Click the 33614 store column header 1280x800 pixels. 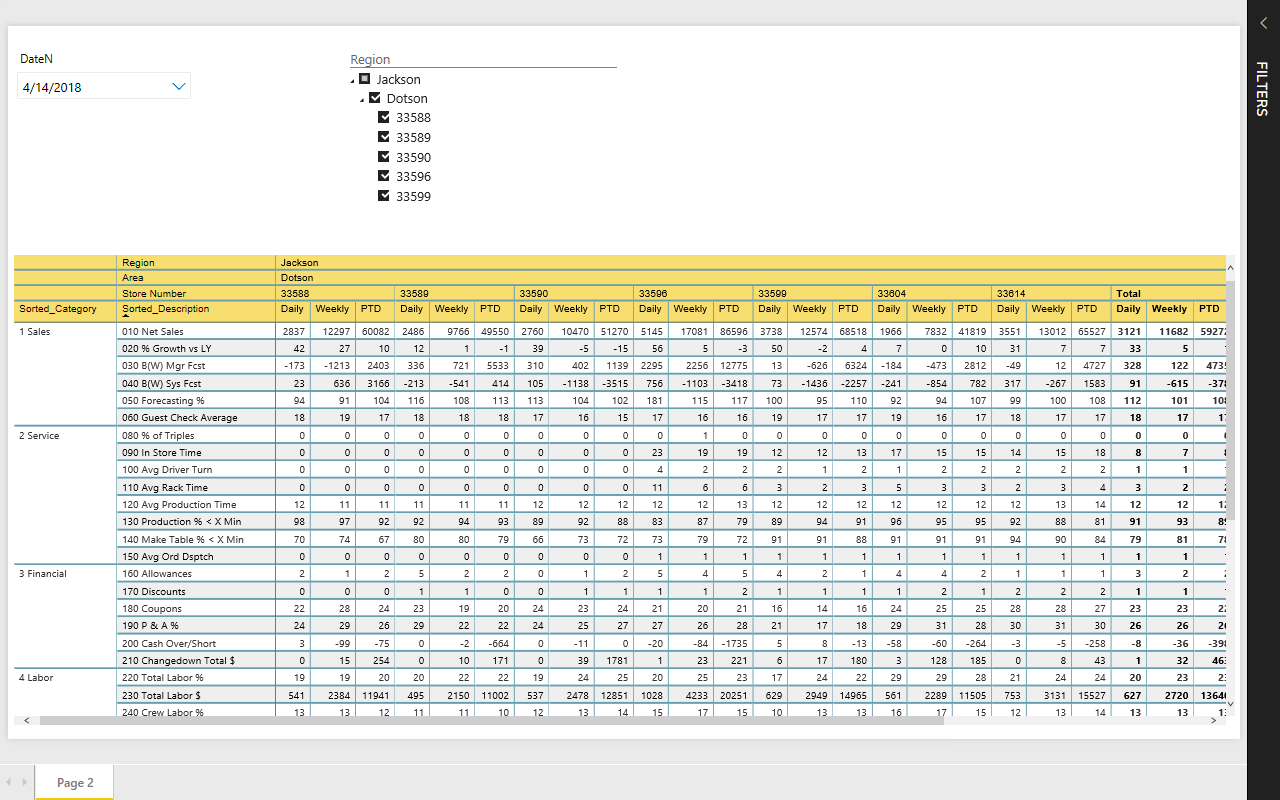[1013, 293]
